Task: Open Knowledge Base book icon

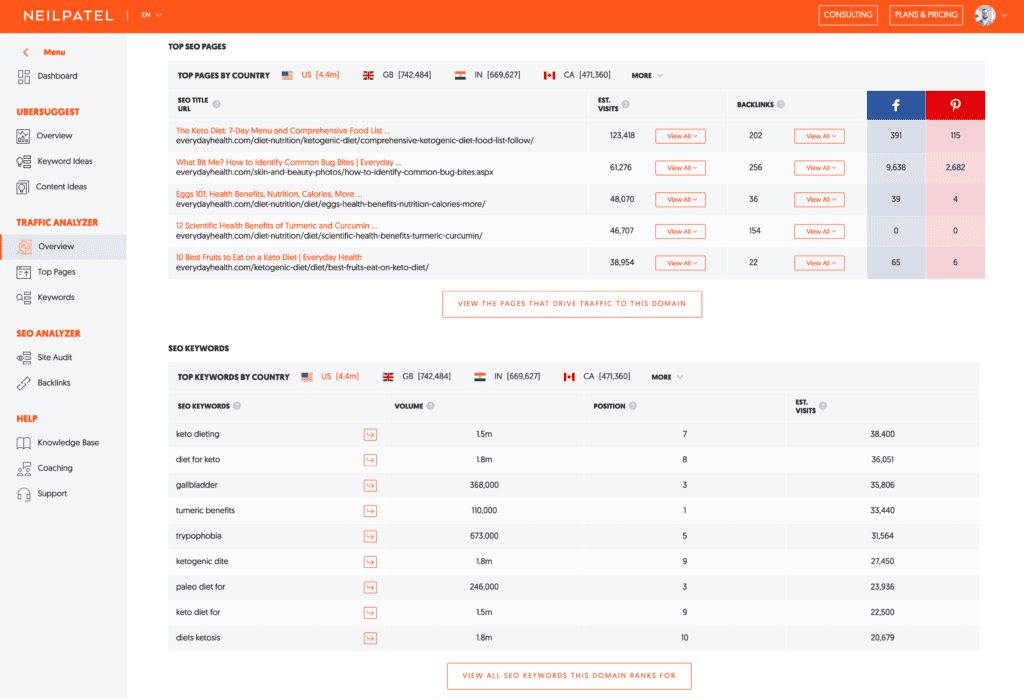Action: point(24,443)
